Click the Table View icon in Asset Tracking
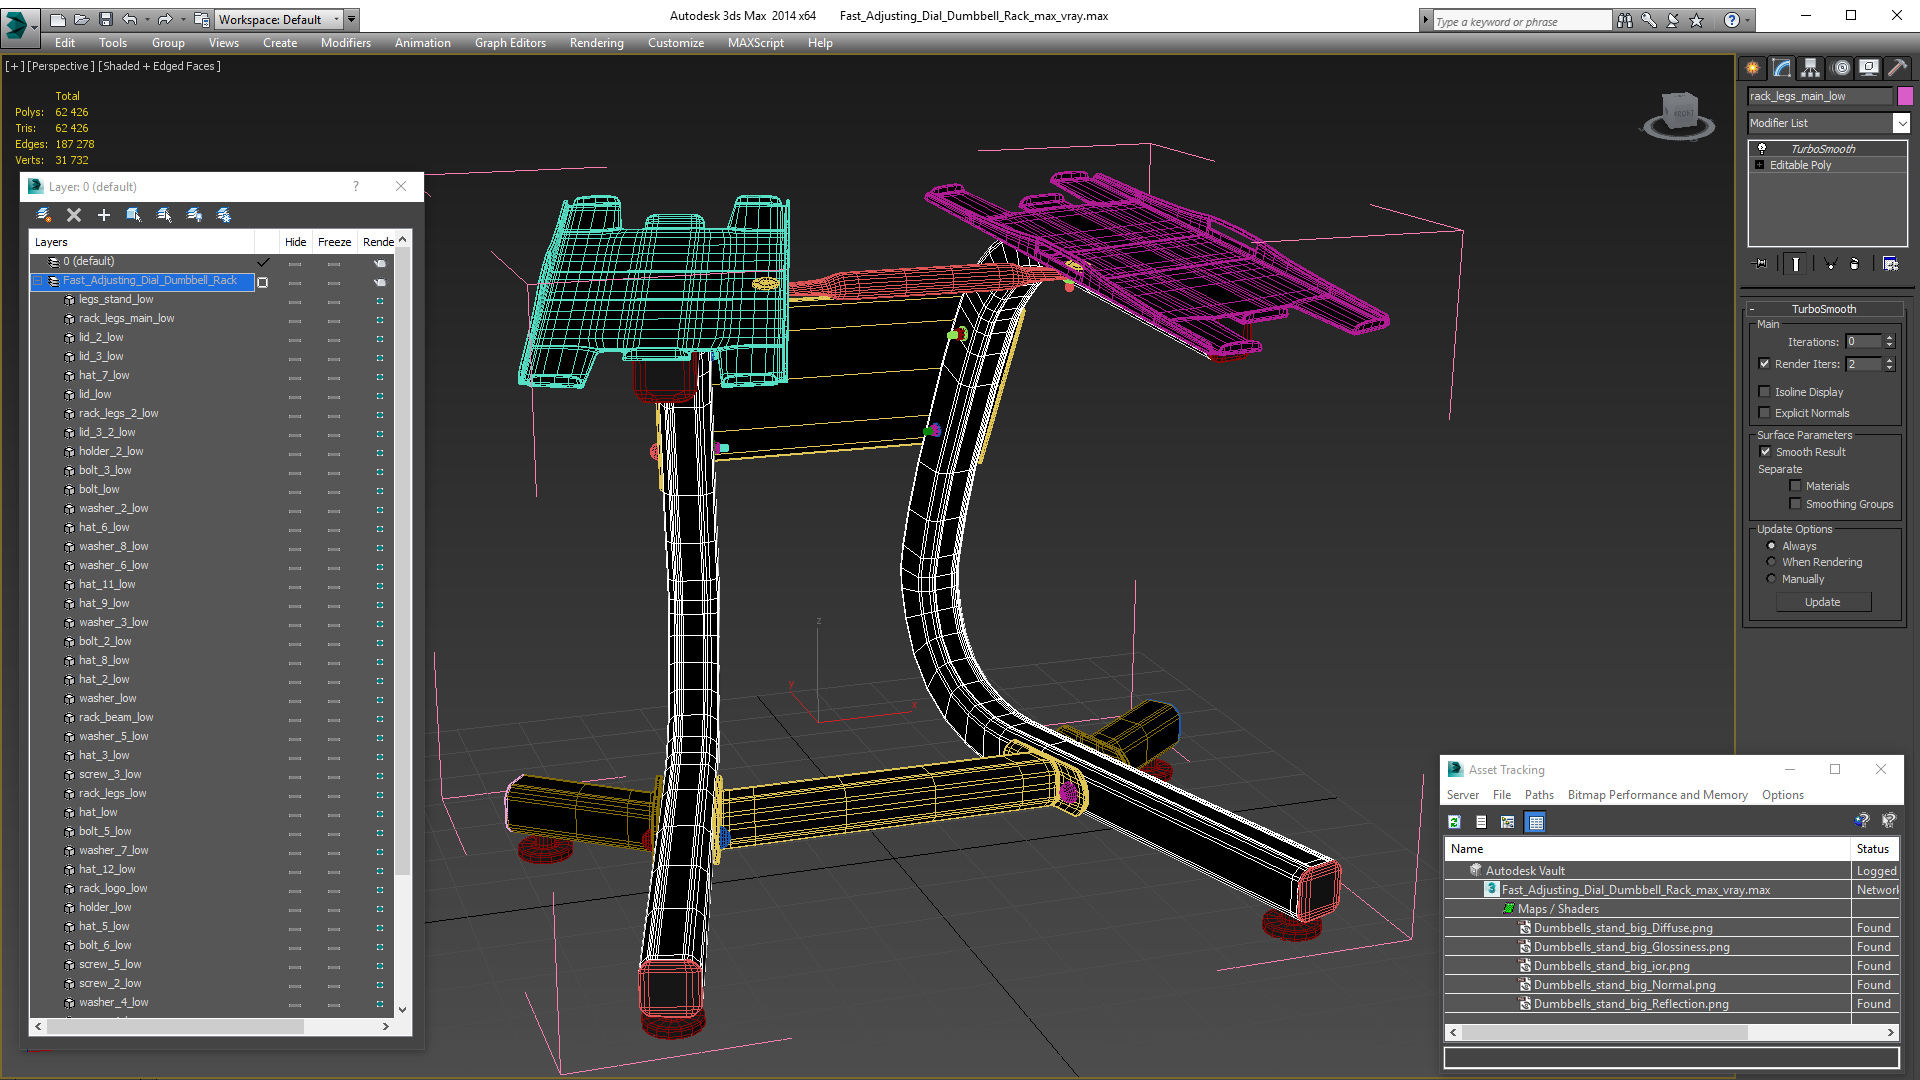Image resolution: width=1920 pixels, height=1080 pixels. tap(1536, 822)
